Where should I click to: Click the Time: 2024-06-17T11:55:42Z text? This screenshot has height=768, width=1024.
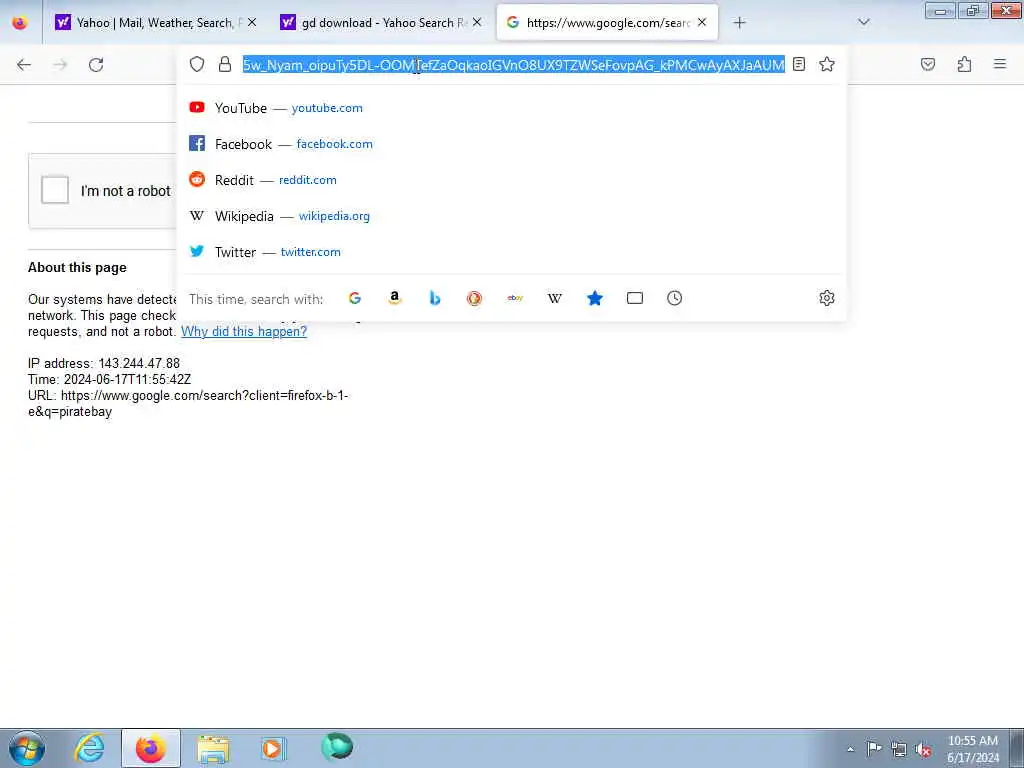[110, 379]
